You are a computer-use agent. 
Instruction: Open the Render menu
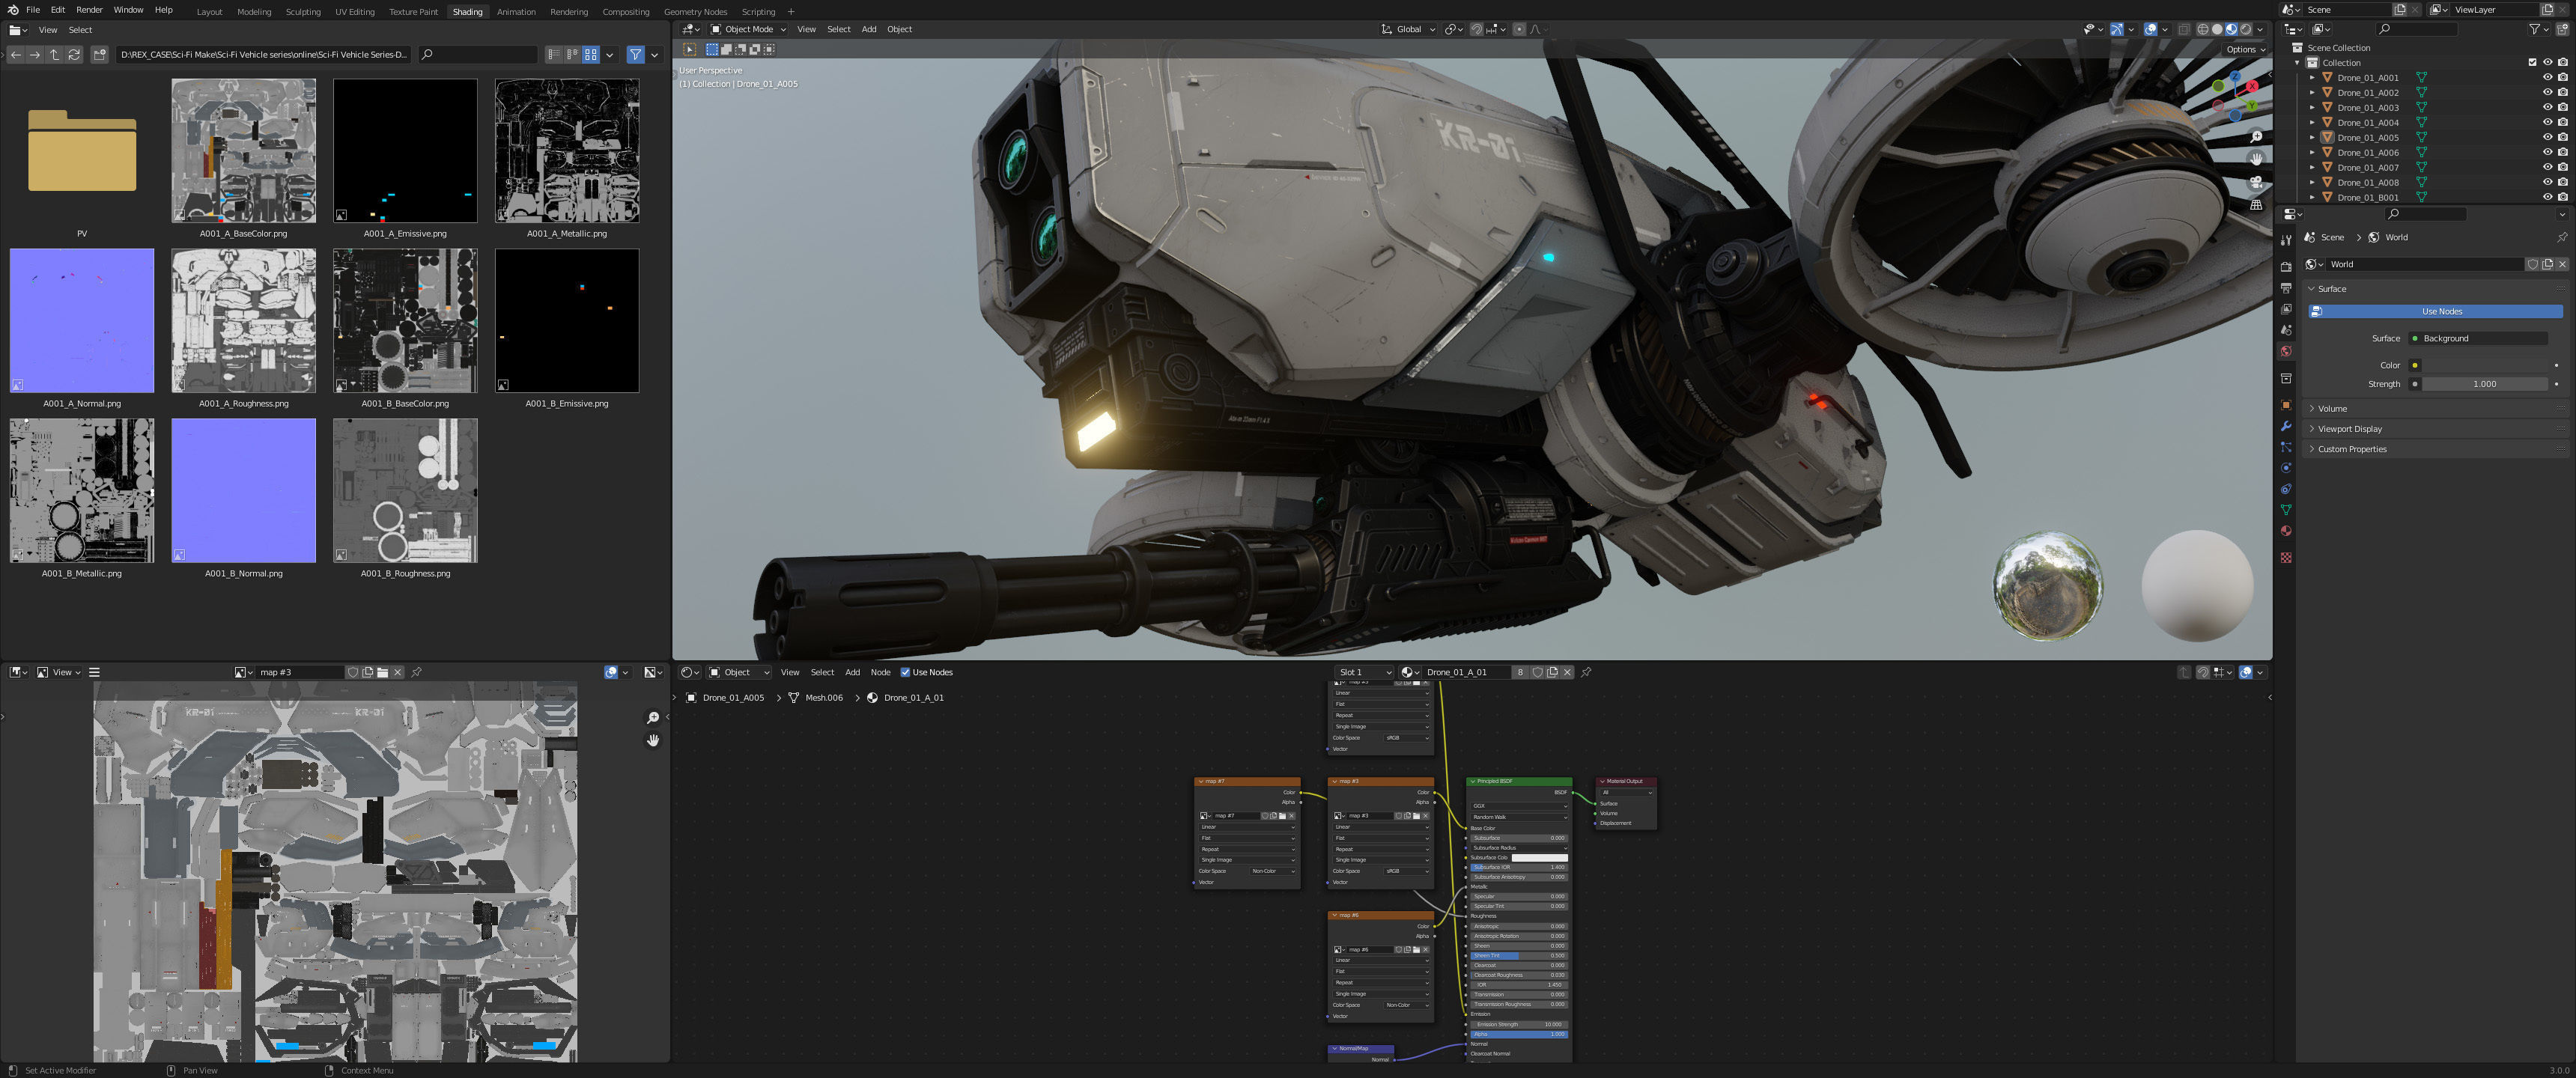click(89, 10)
